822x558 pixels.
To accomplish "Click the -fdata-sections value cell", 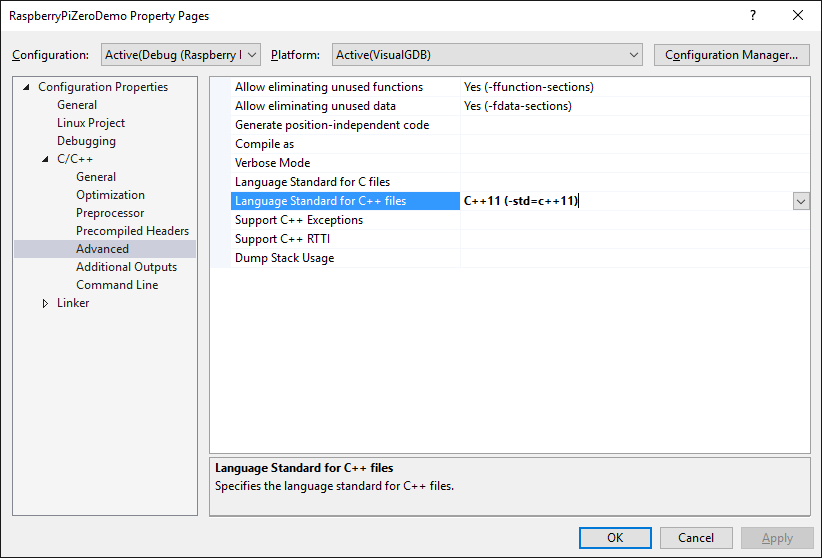I will (x=635, y=106).
